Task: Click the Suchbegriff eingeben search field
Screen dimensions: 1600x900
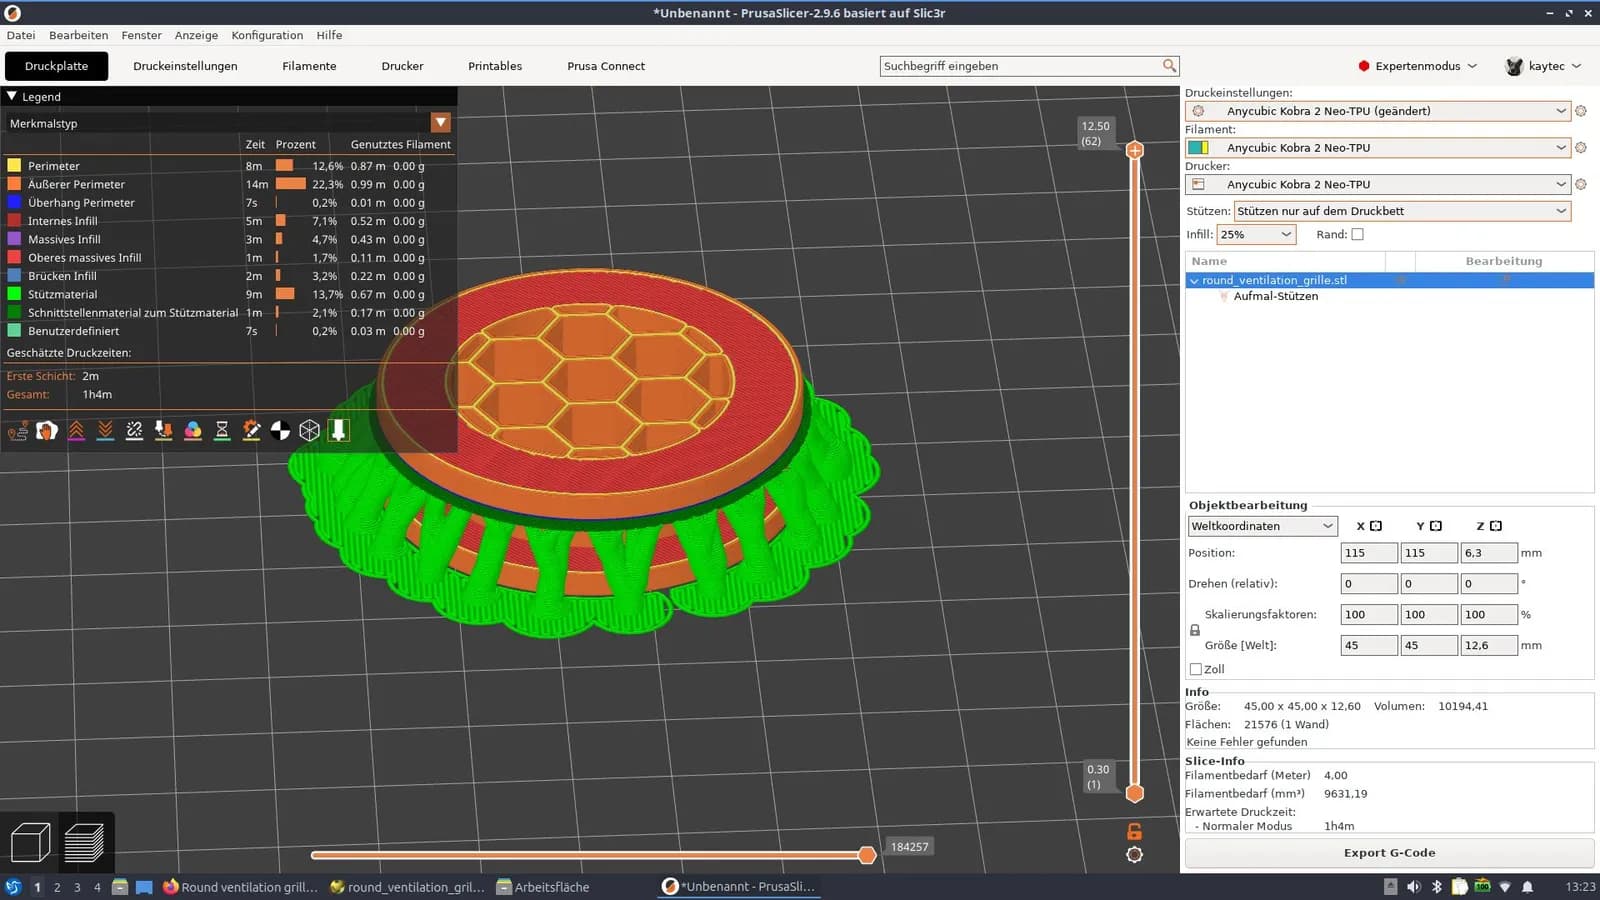Action: pos(1020,66)
